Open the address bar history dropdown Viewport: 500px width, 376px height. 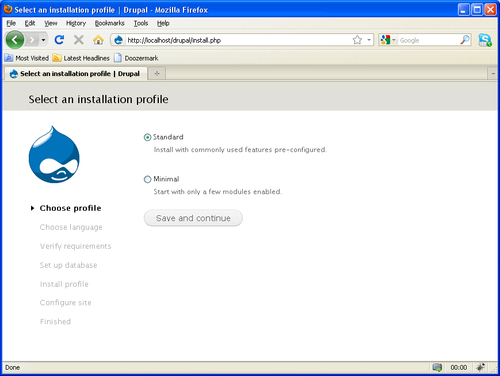(369, 40)
